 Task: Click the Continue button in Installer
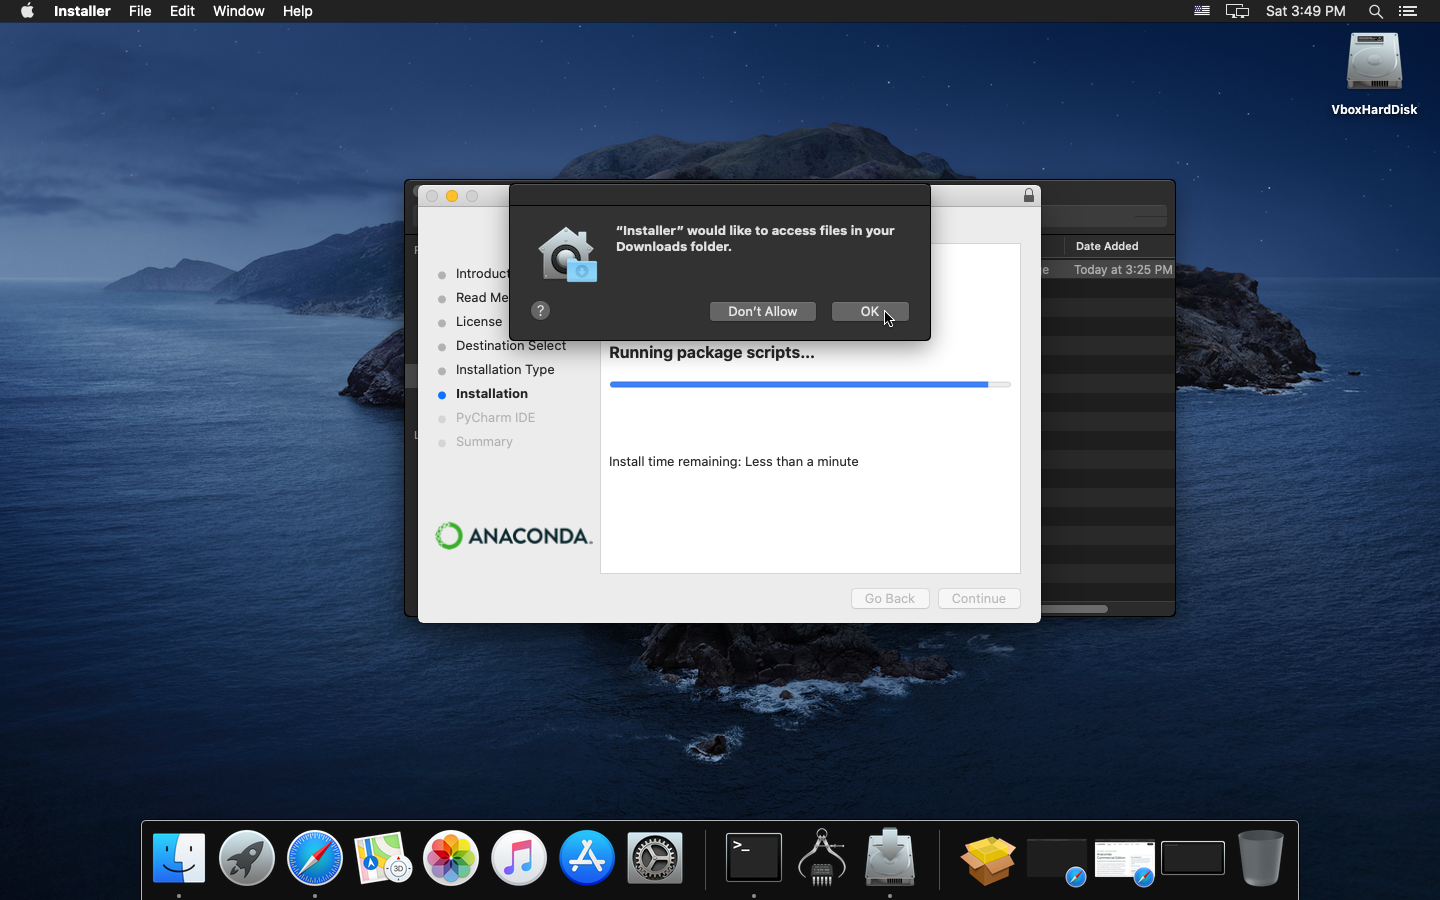(979, 598)
